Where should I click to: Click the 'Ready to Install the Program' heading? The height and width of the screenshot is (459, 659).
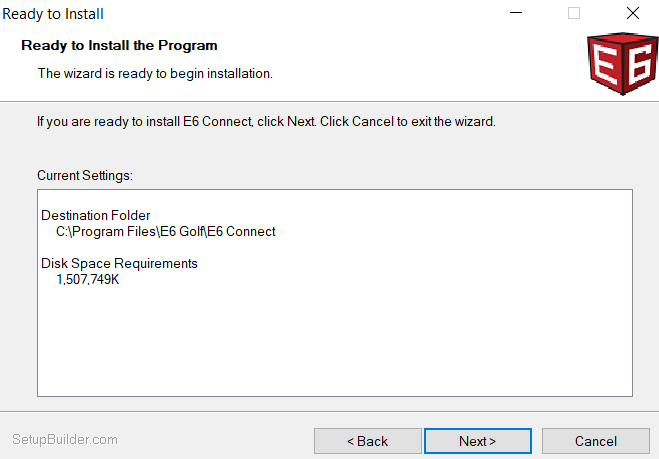119,45
